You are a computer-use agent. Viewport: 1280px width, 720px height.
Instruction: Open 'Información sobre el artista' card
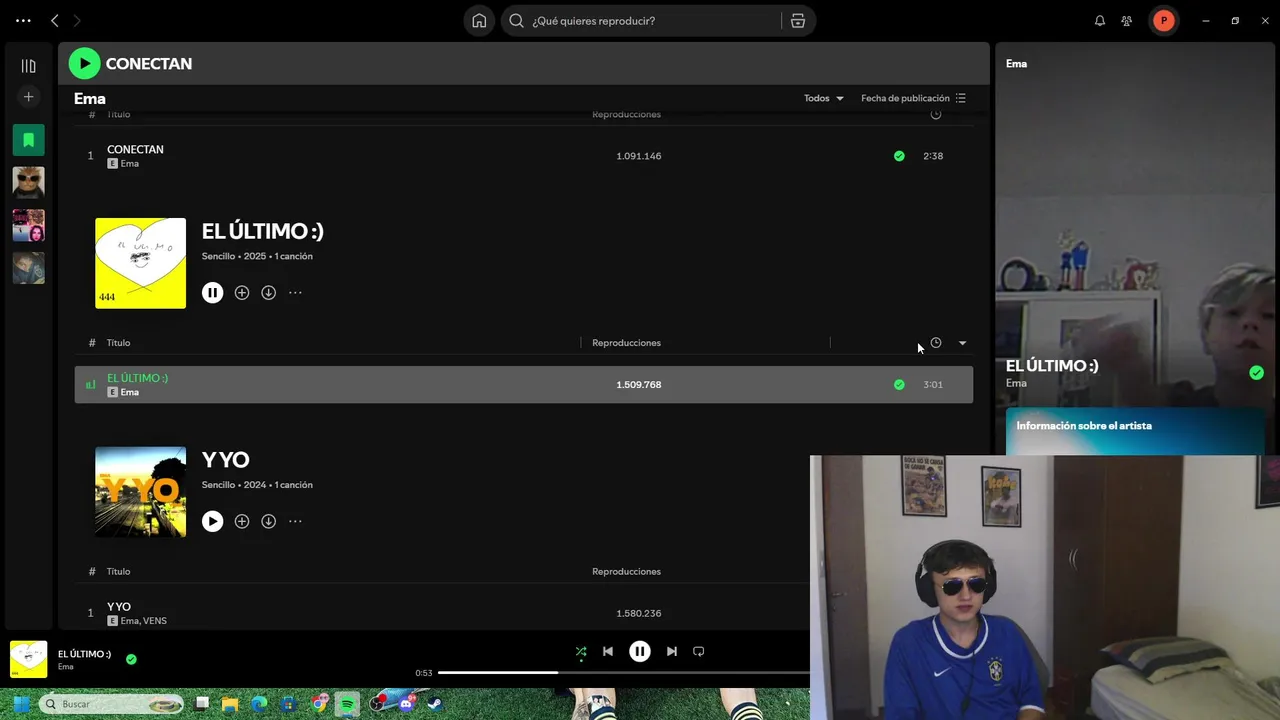coord(1135,431)
